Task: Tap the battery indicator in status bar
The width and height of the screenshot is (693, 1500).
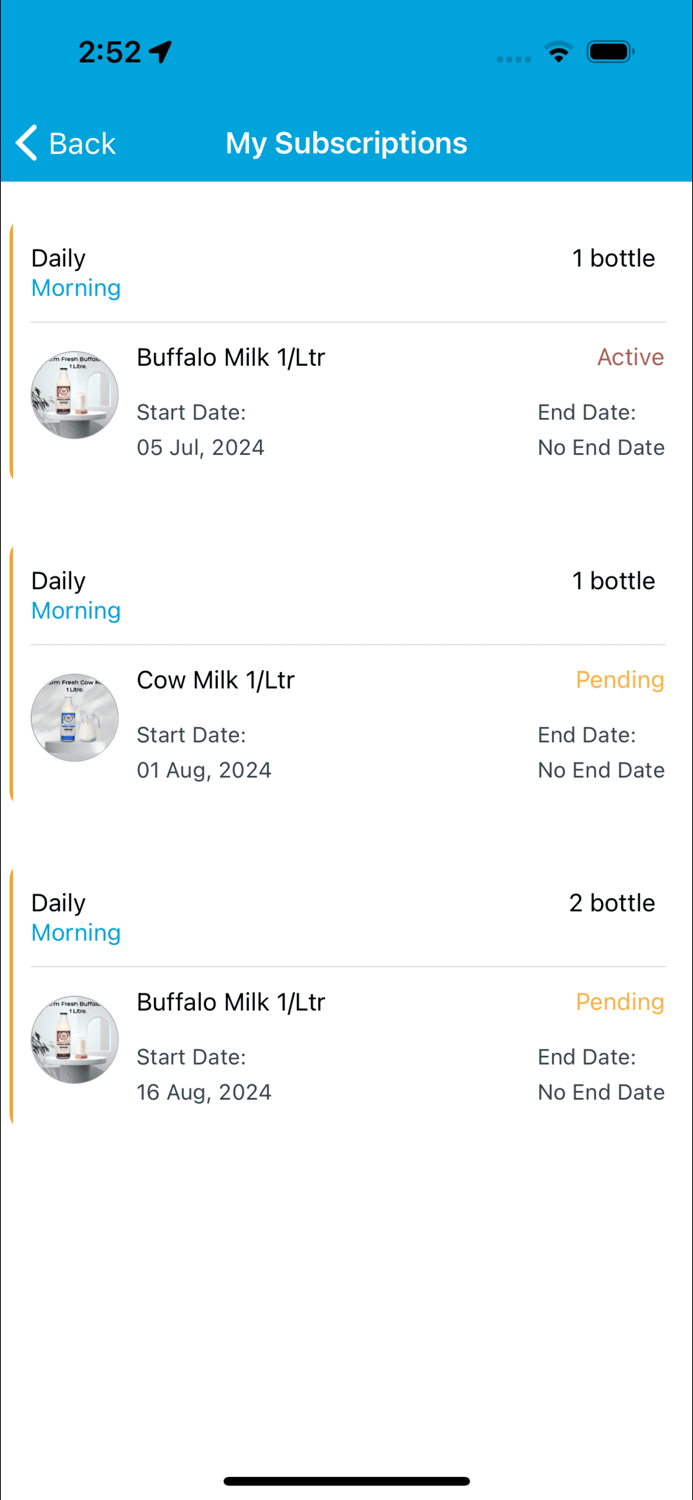Action: pyautogui.click(x=610, y=51)
